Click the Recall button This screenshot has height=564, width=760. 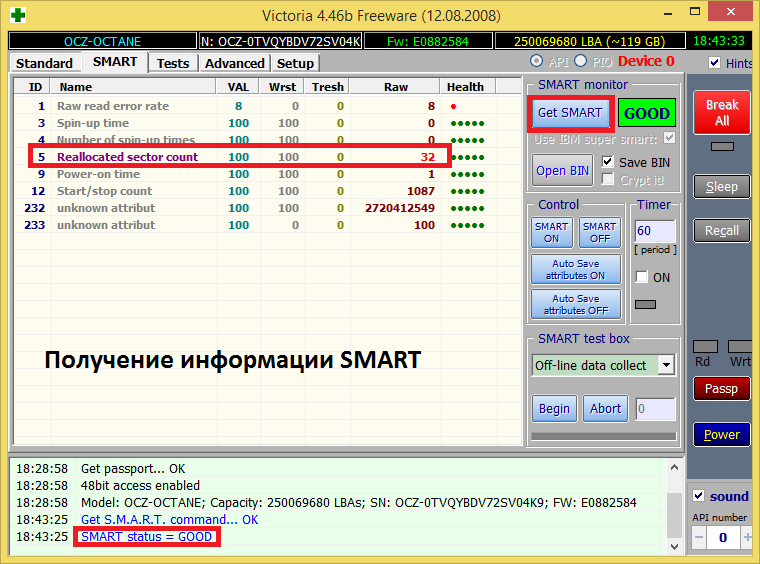(x=722, y=231)
